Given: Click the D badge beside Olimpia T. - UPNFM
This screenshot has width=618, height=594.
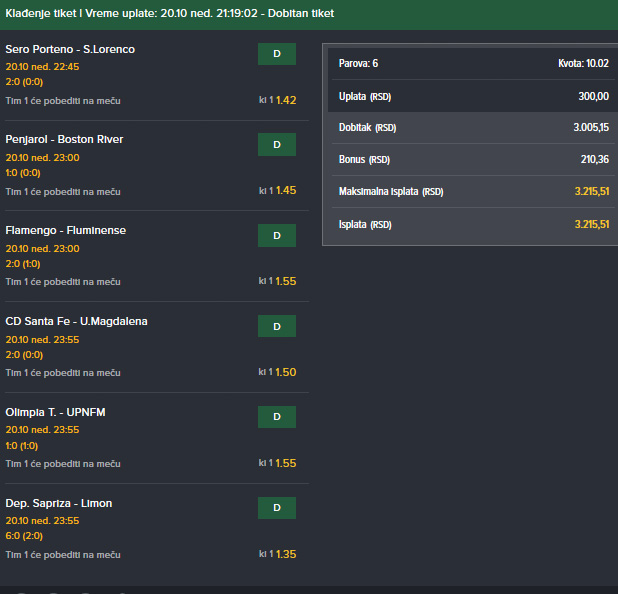Looking at the screenshot, I should click(277, 417).
